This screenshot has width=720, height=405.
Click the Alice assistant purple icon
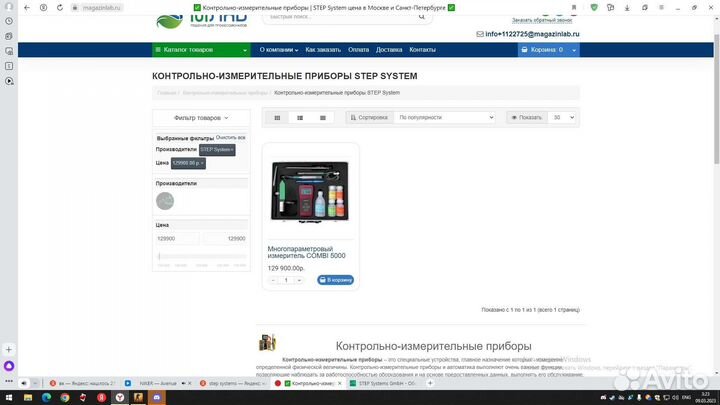(10, 366)
